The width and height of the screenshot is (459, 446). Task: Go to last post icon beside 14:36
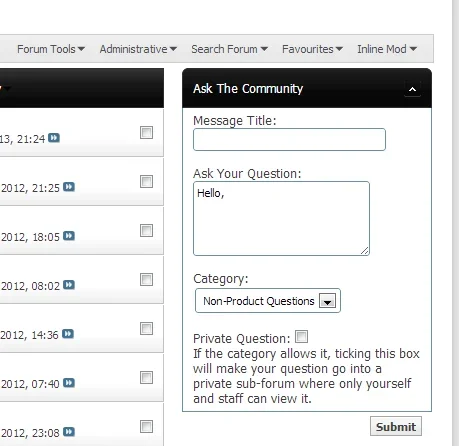click(x=68, y=334)
